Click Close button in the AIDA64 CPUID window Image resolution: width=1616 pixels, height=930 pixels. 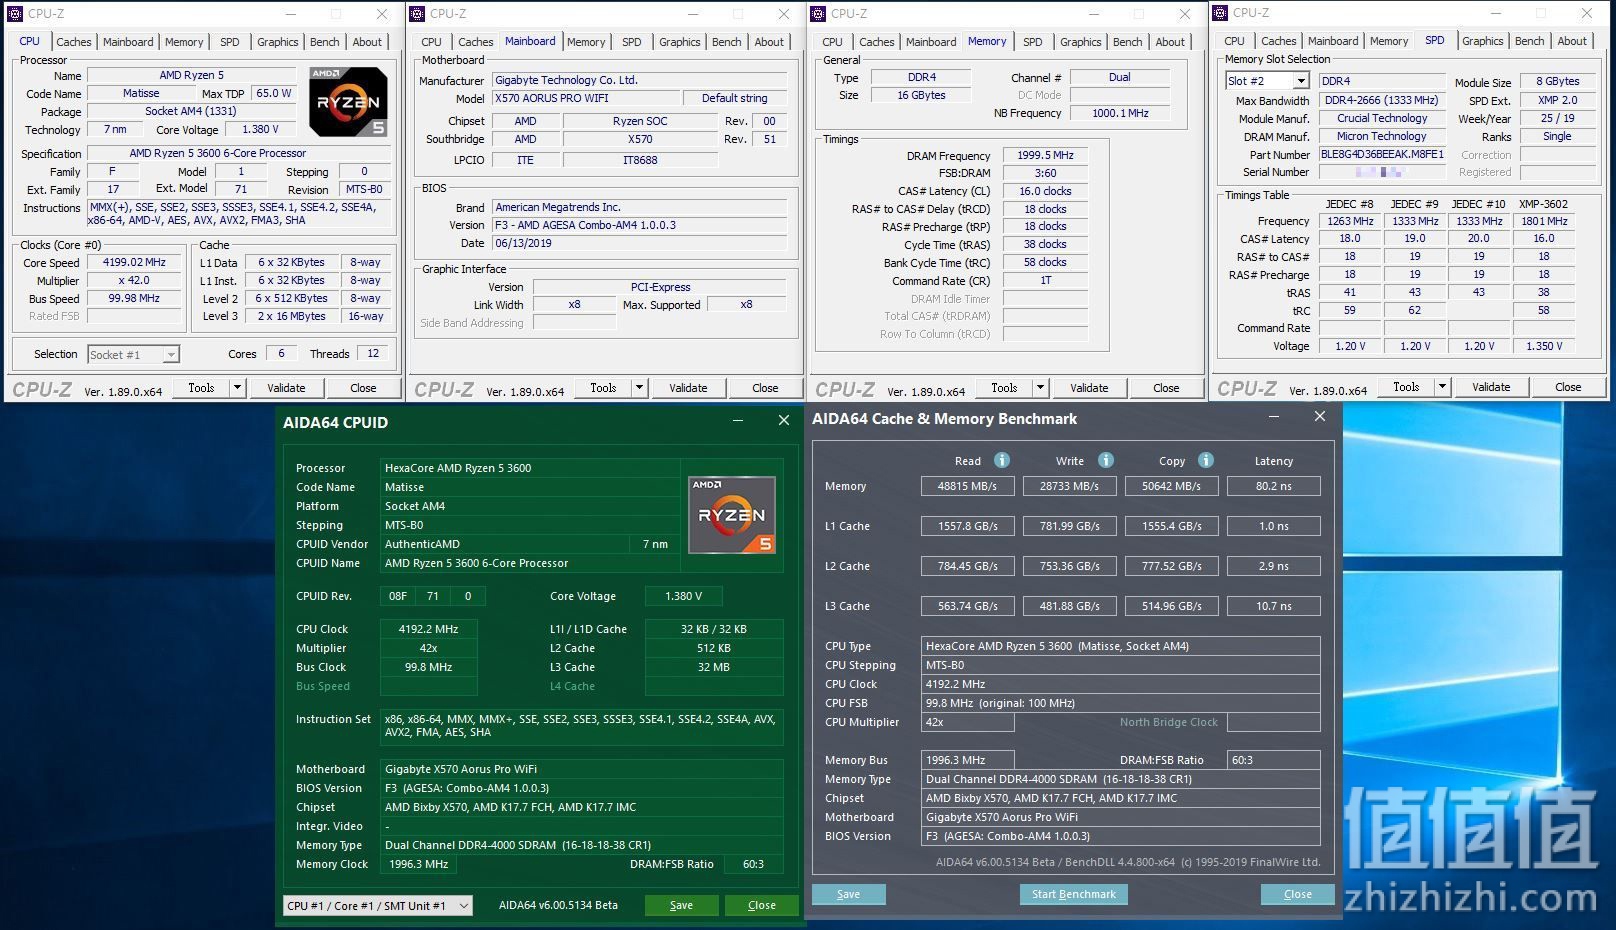click(x=762, y=905)
